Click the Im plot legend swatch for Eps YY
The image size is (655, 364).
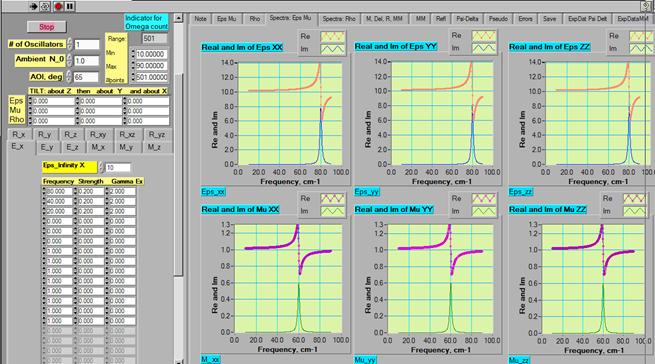tap(484, 48)
